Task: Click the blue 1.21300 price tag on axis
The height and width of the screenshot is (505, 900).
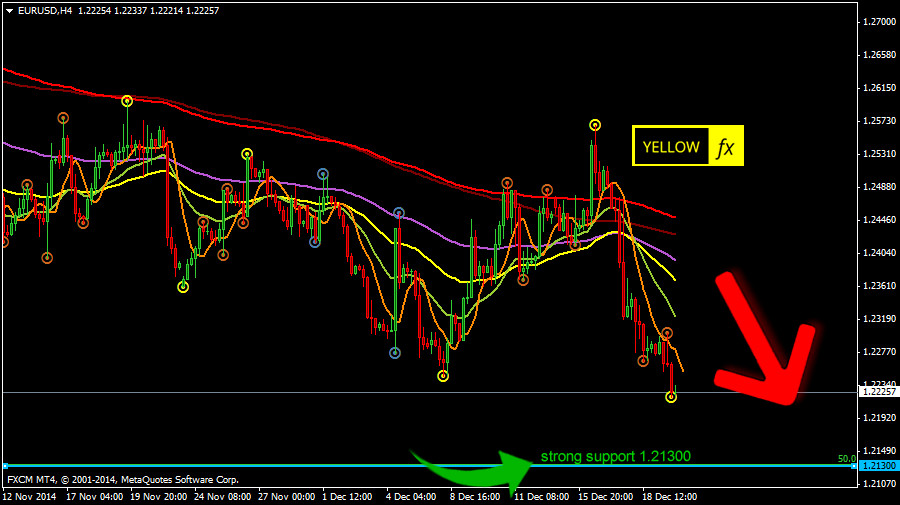Action: point(877,466)
